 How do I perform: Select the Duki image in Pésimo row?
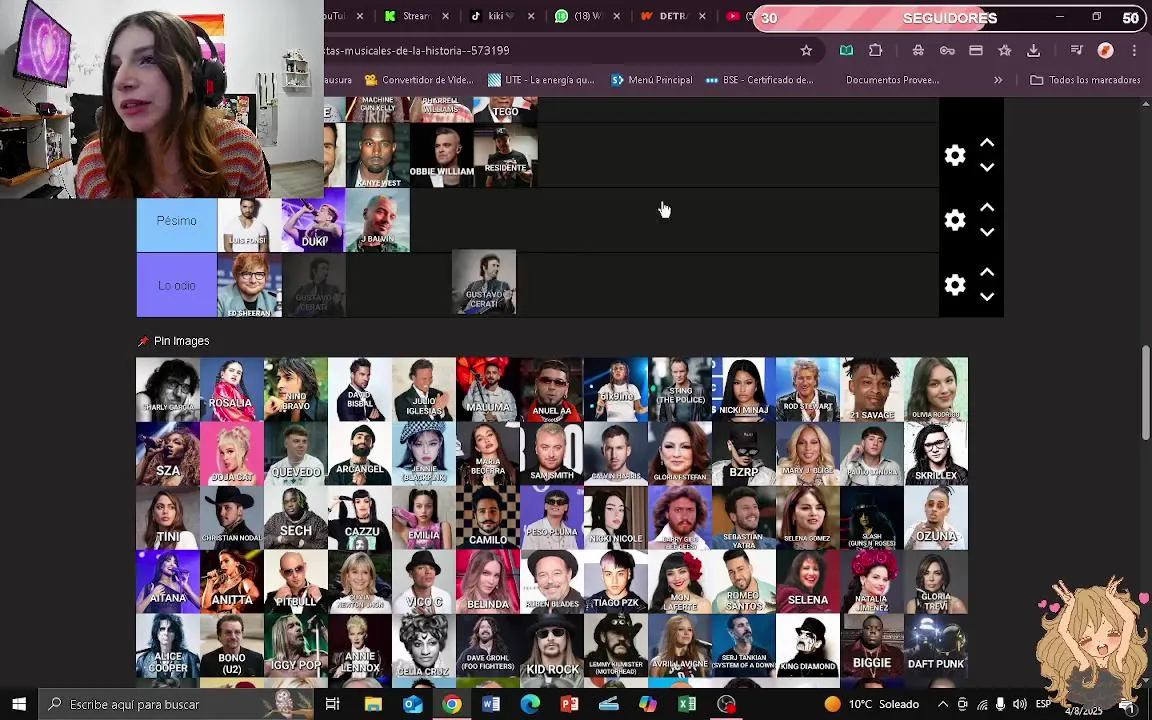tap(313, 220)
